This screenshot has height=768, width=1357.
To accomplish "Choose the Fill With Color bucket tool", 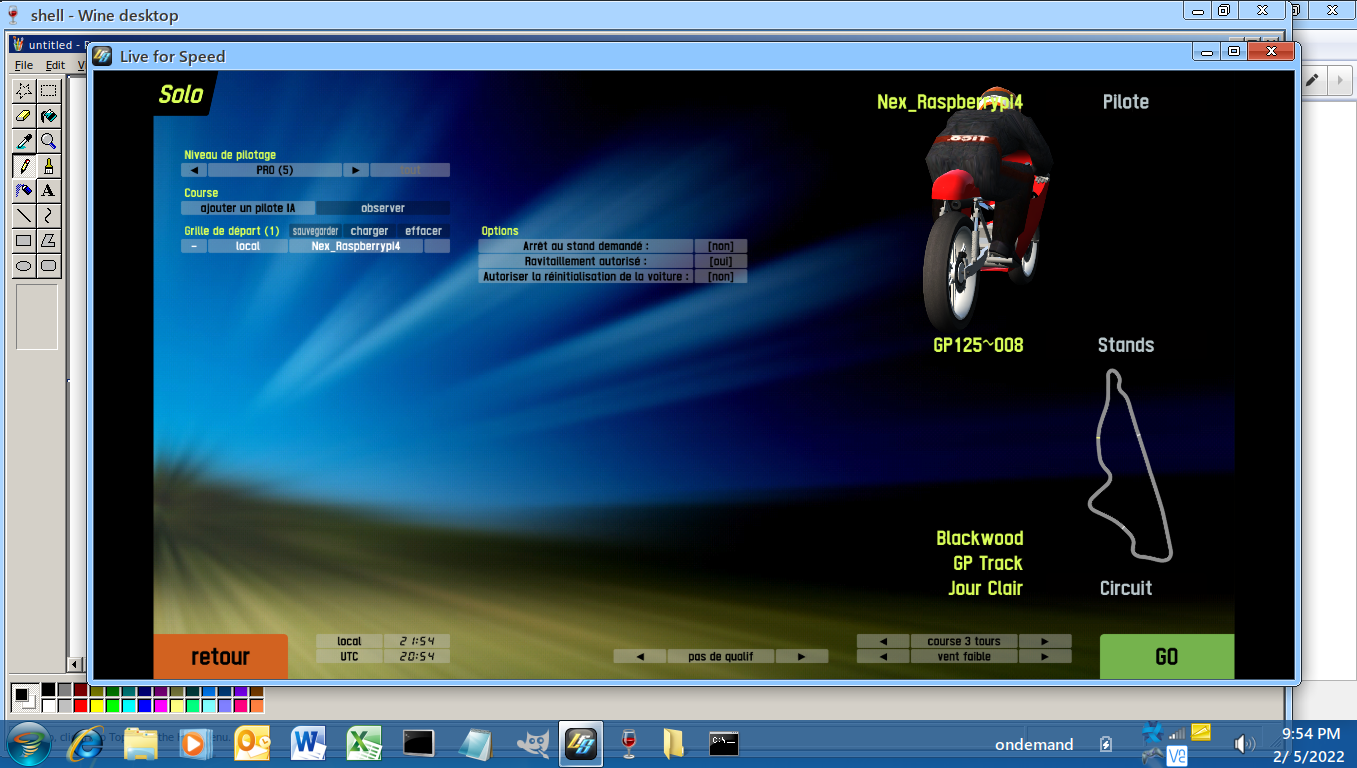I will (48, 115).
